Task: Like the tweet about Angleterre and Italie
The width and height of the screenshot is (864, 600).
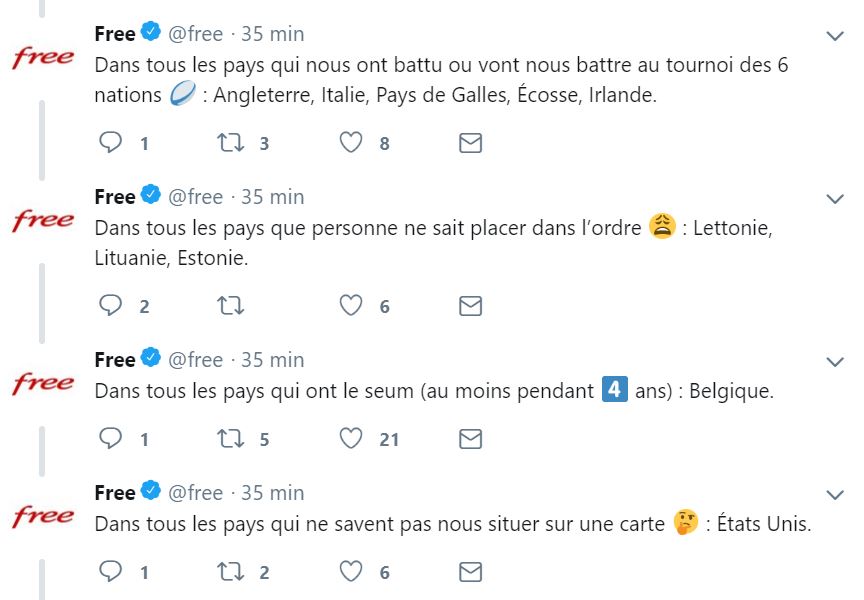Action: [x=350, y=143]
